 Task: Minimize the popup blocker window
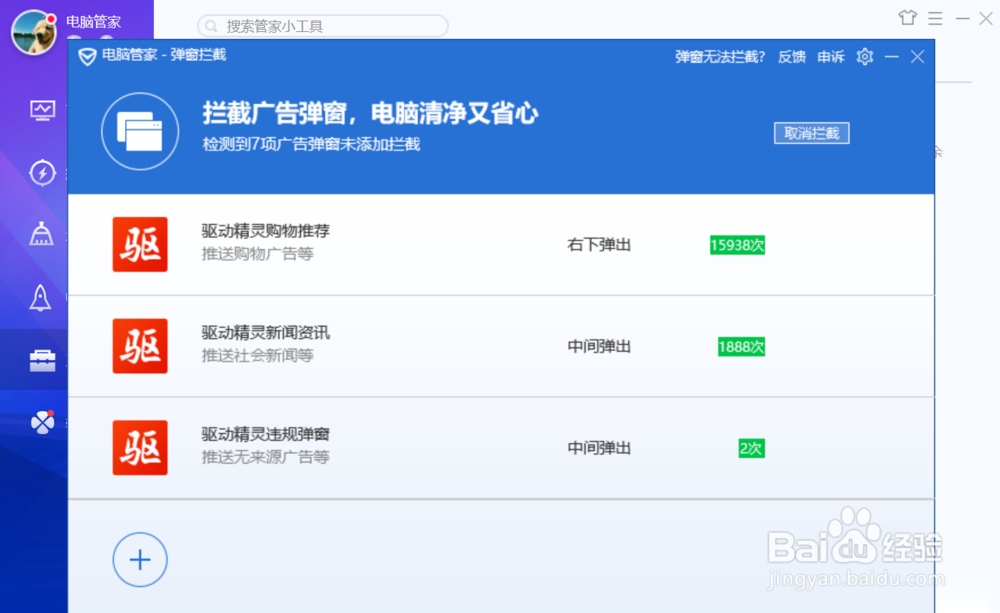click(892, 57)
